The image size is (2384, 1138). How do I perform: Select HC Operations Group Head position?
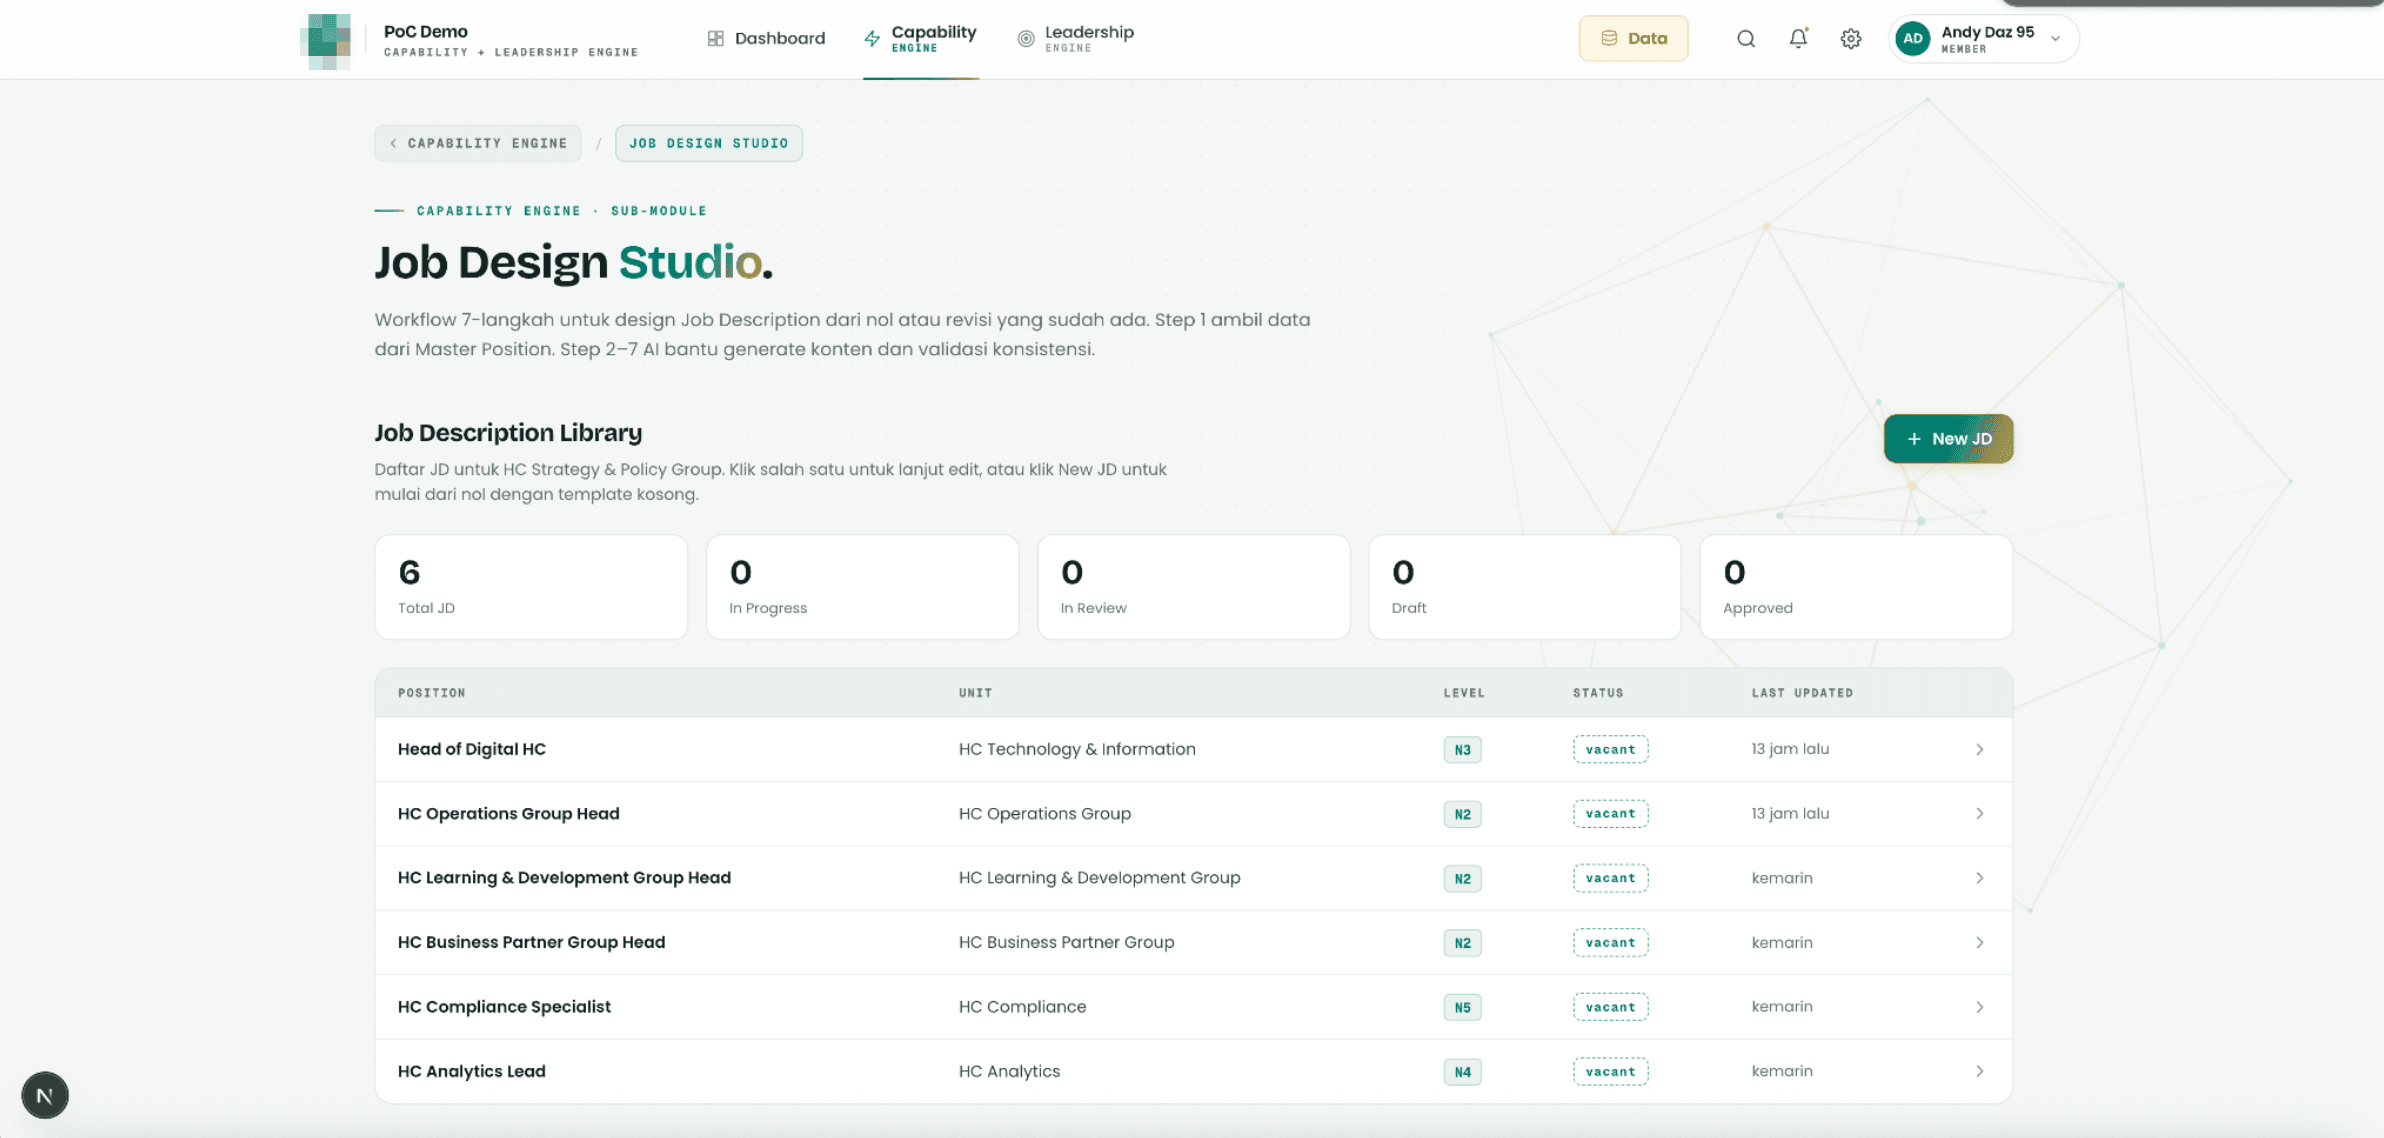(x=509, y=814)
